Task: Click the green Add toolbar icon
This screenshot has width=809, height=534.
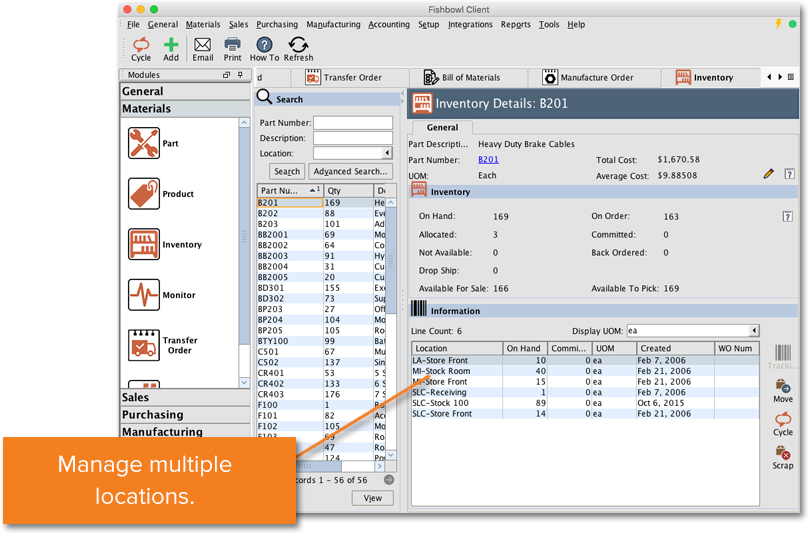Action: [171, 50]
